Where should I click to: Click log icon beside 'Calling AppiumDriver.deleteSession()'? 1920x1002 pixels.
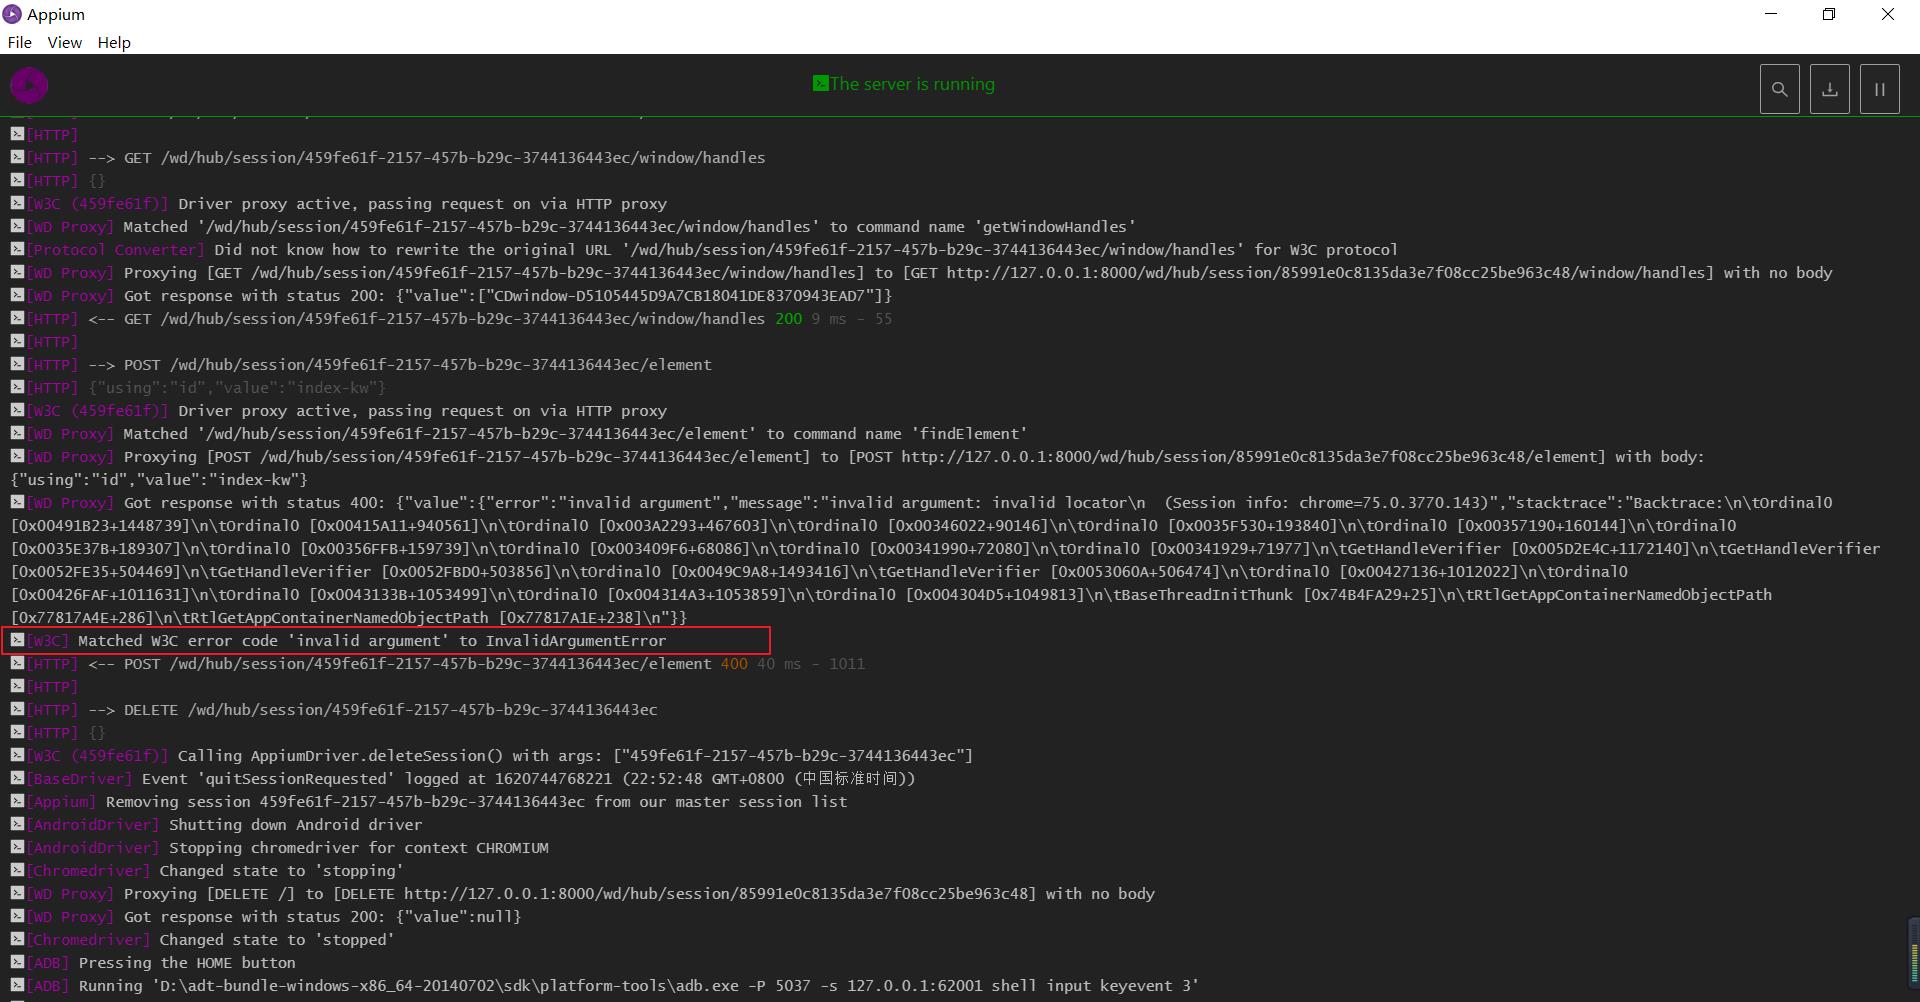coord(17,755)
